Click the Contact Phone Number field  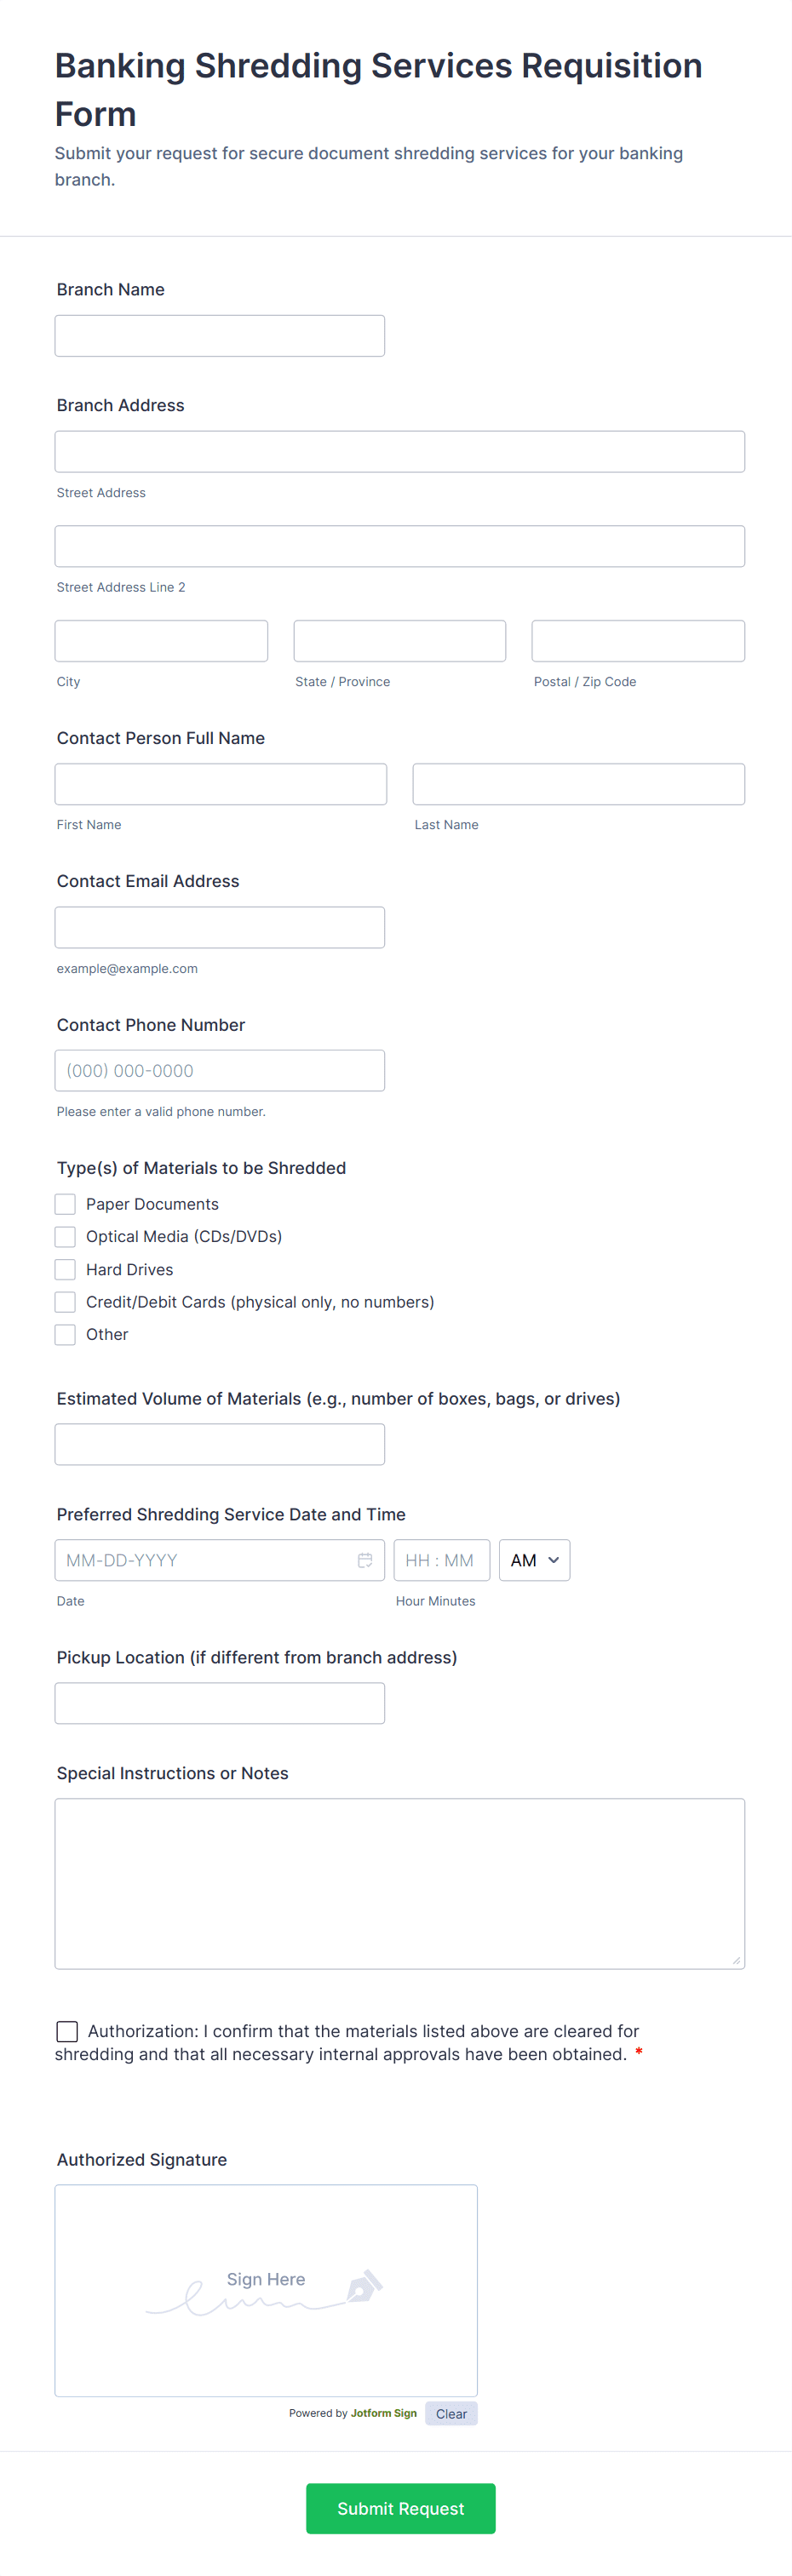pyautogui.click(x=220, y=1071)
